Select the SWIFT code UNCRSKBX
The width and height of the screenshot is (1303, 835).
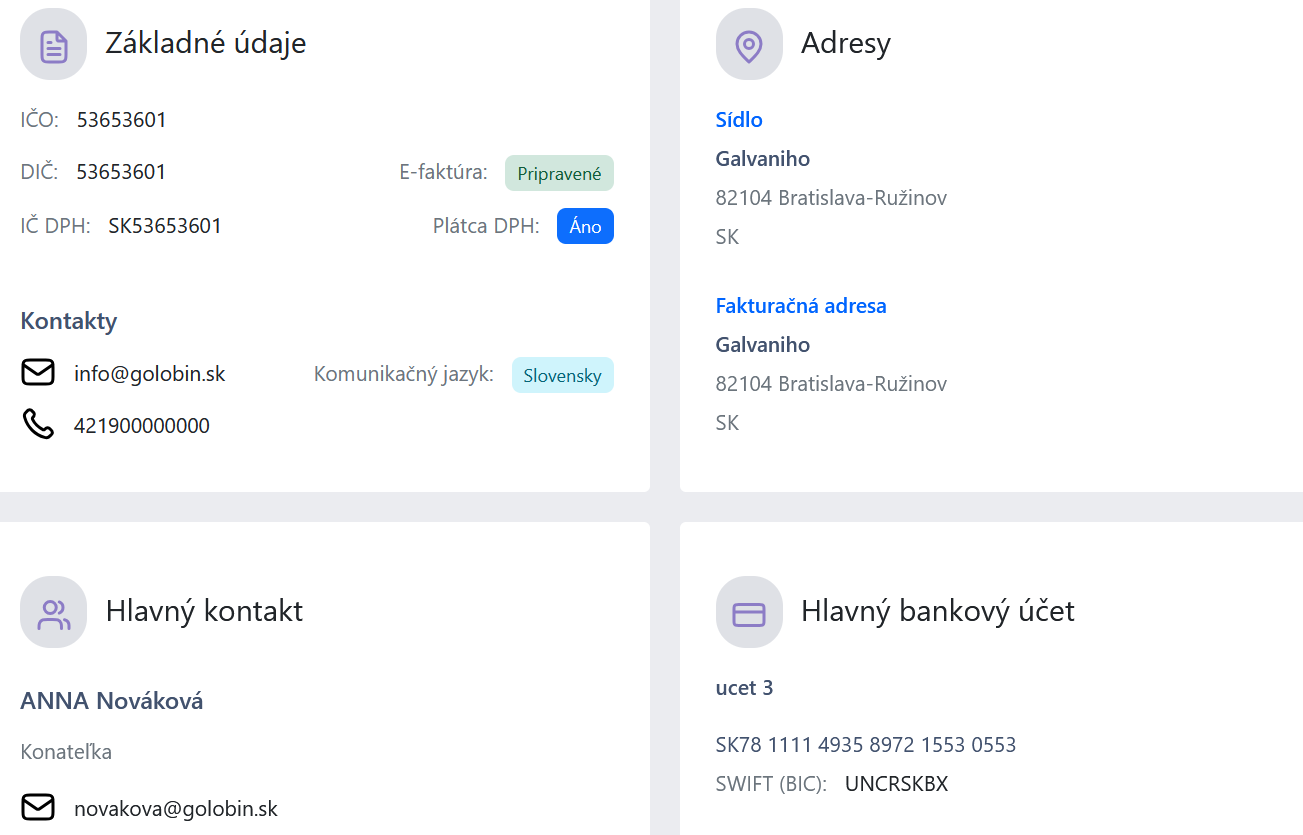coord(896,784)
